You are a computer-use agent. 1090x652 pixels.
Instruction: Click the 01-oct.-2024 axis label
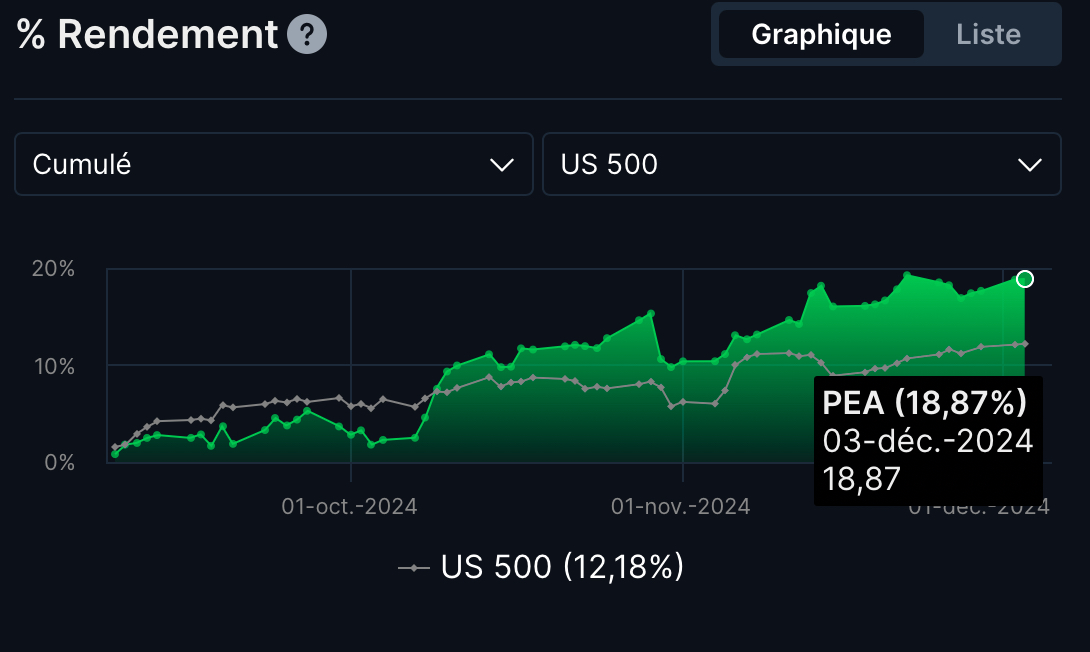(349, 506)
